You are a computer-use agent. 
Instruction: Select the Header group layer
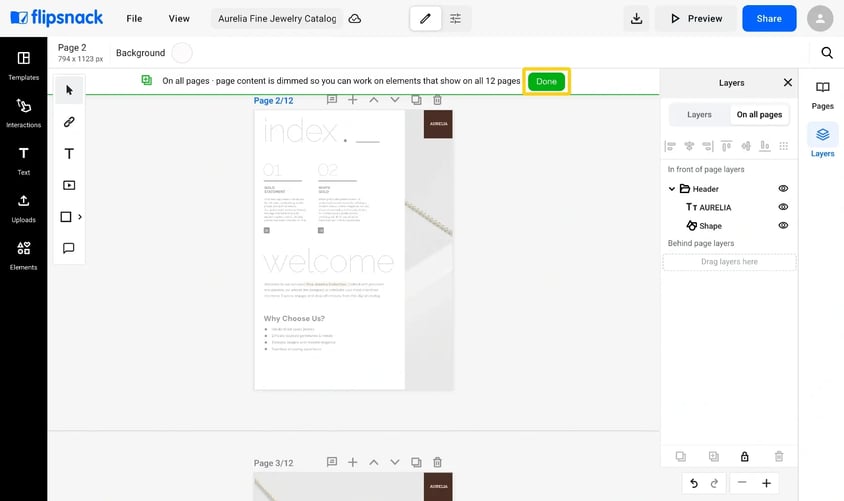[699, 189]
